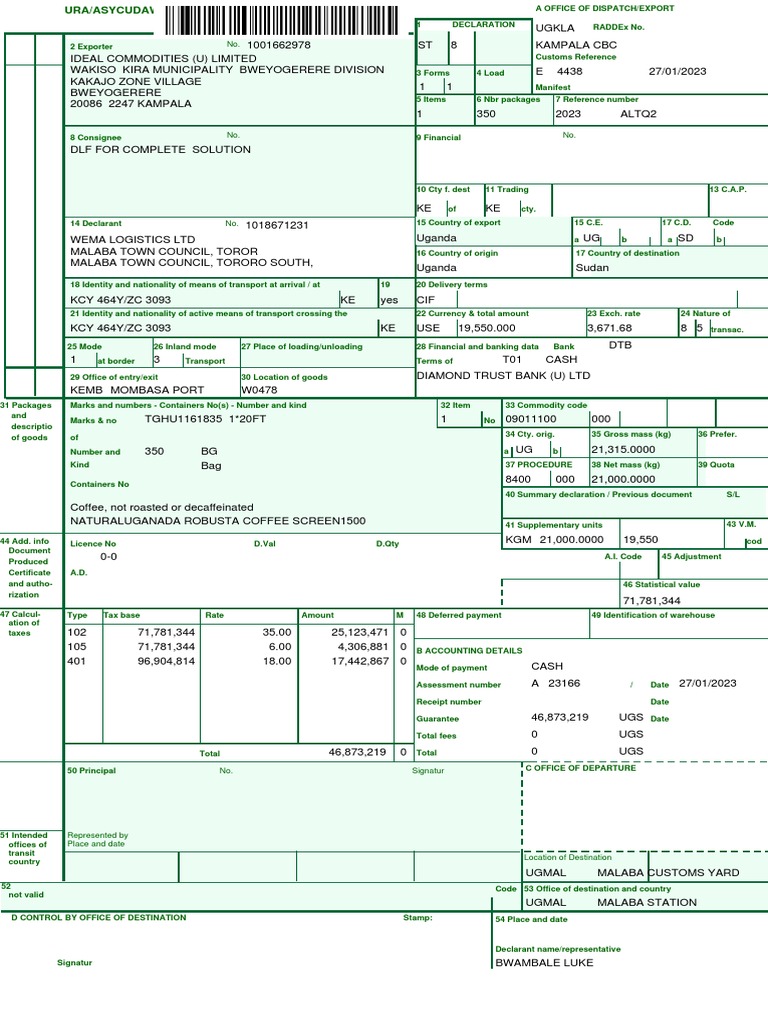Screen dimensions: 768x1024
Task: Click the Consignee name DLF FOR COMPLETE SOLUTION
Action: pyautogui.click(x=161, y=150)
